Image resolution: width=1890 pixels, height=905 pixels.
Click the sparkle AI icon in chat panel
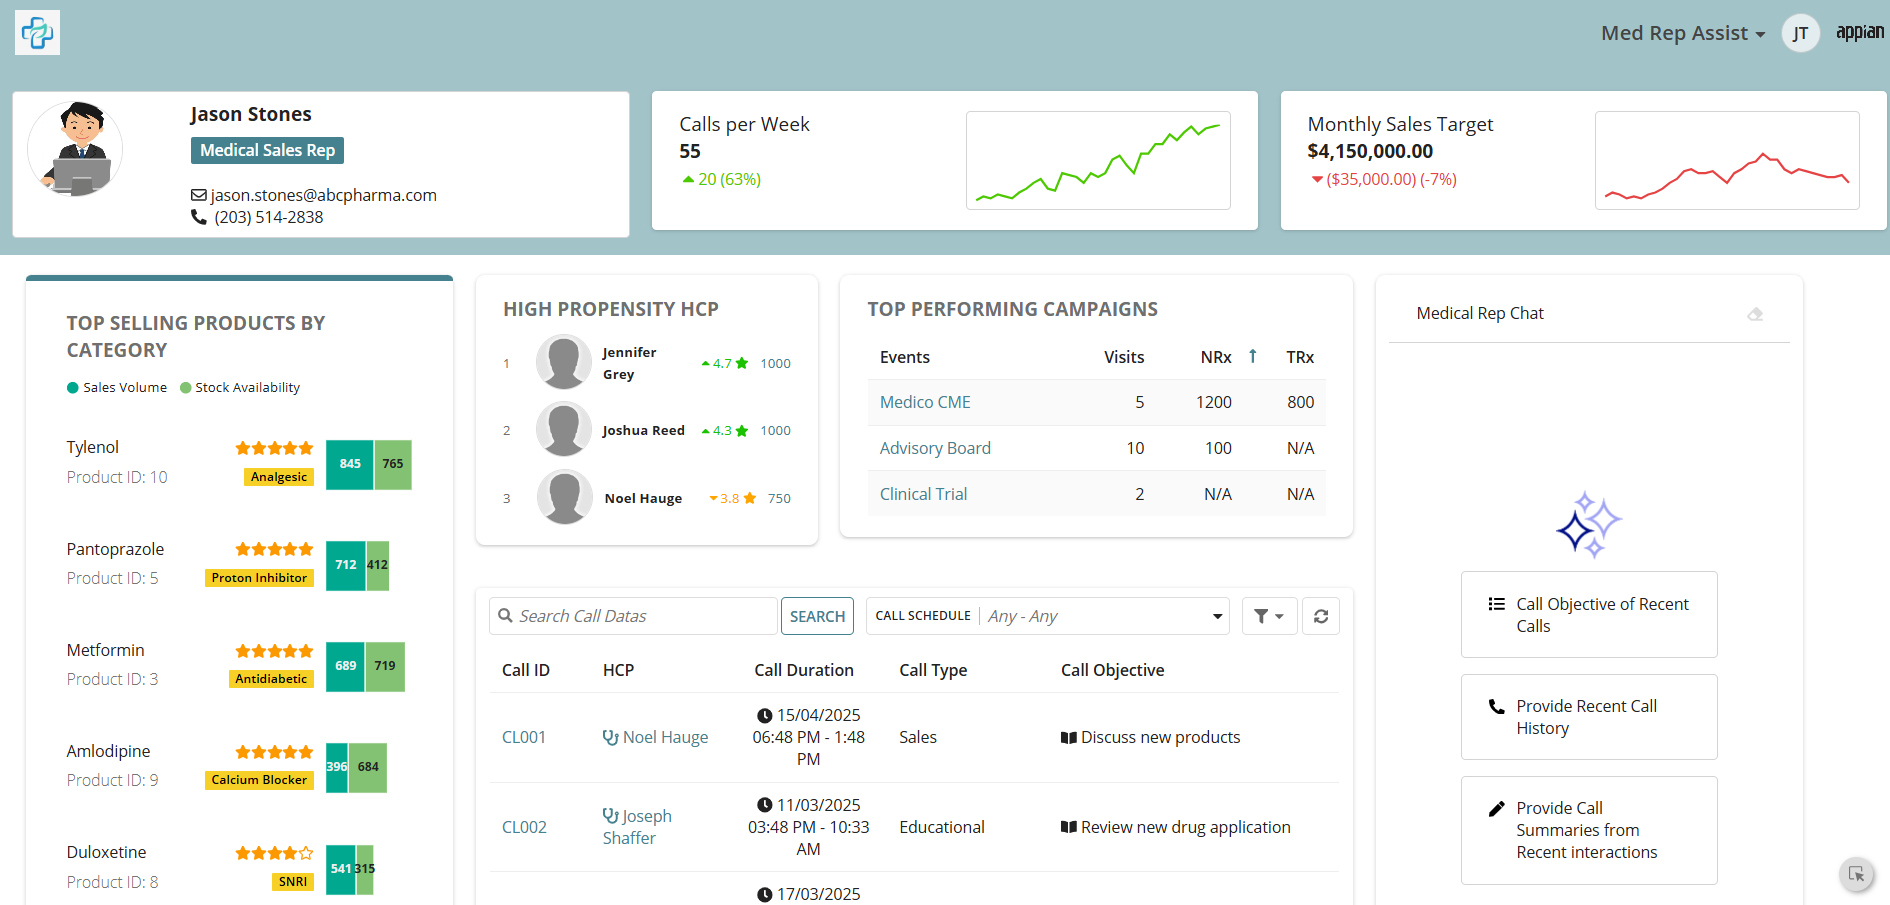coord(1589,524)
